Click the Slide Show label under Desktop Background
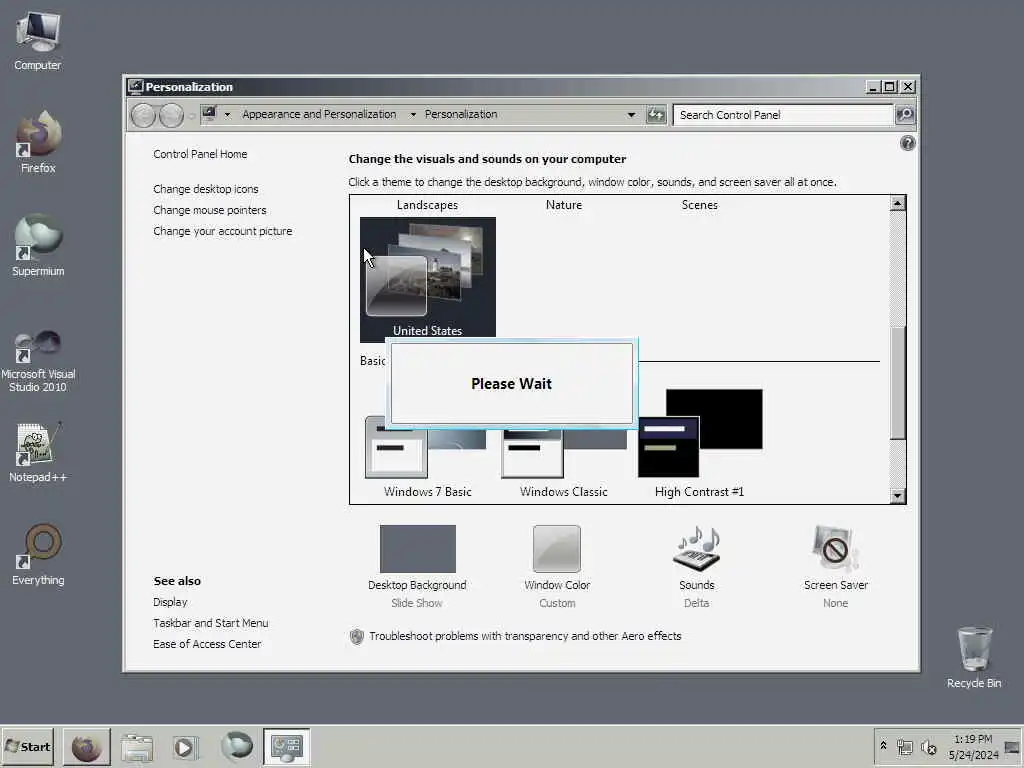The image size is (1024, 768). pos(417,603)
